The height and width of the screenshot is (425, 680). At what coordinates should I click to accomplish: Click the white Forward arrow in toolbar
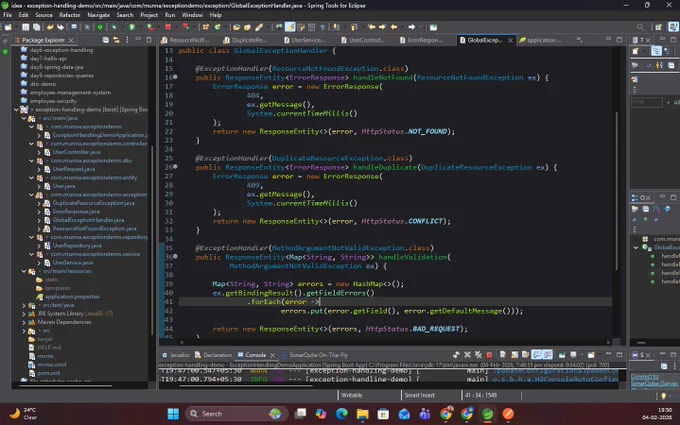(x=412, y=27)
